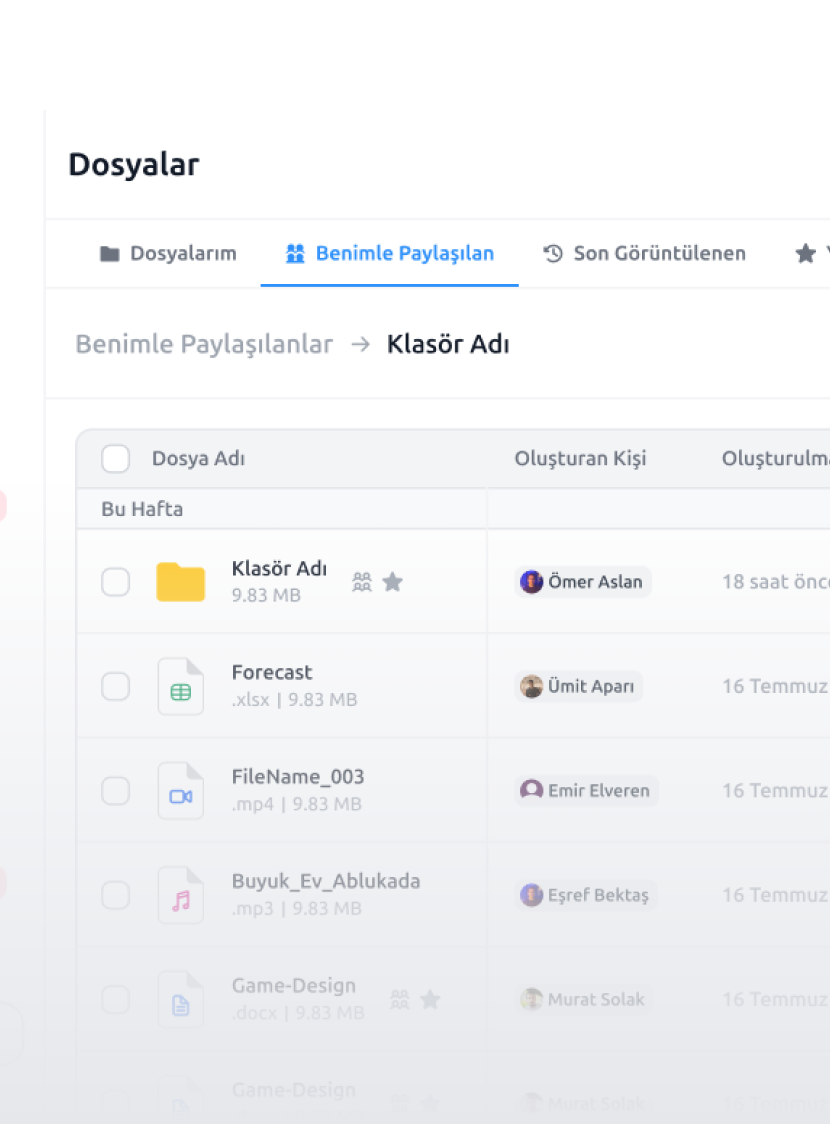Click the yellow Klasör Adı folder icon

pyautogui.click(x=180, y=582)
